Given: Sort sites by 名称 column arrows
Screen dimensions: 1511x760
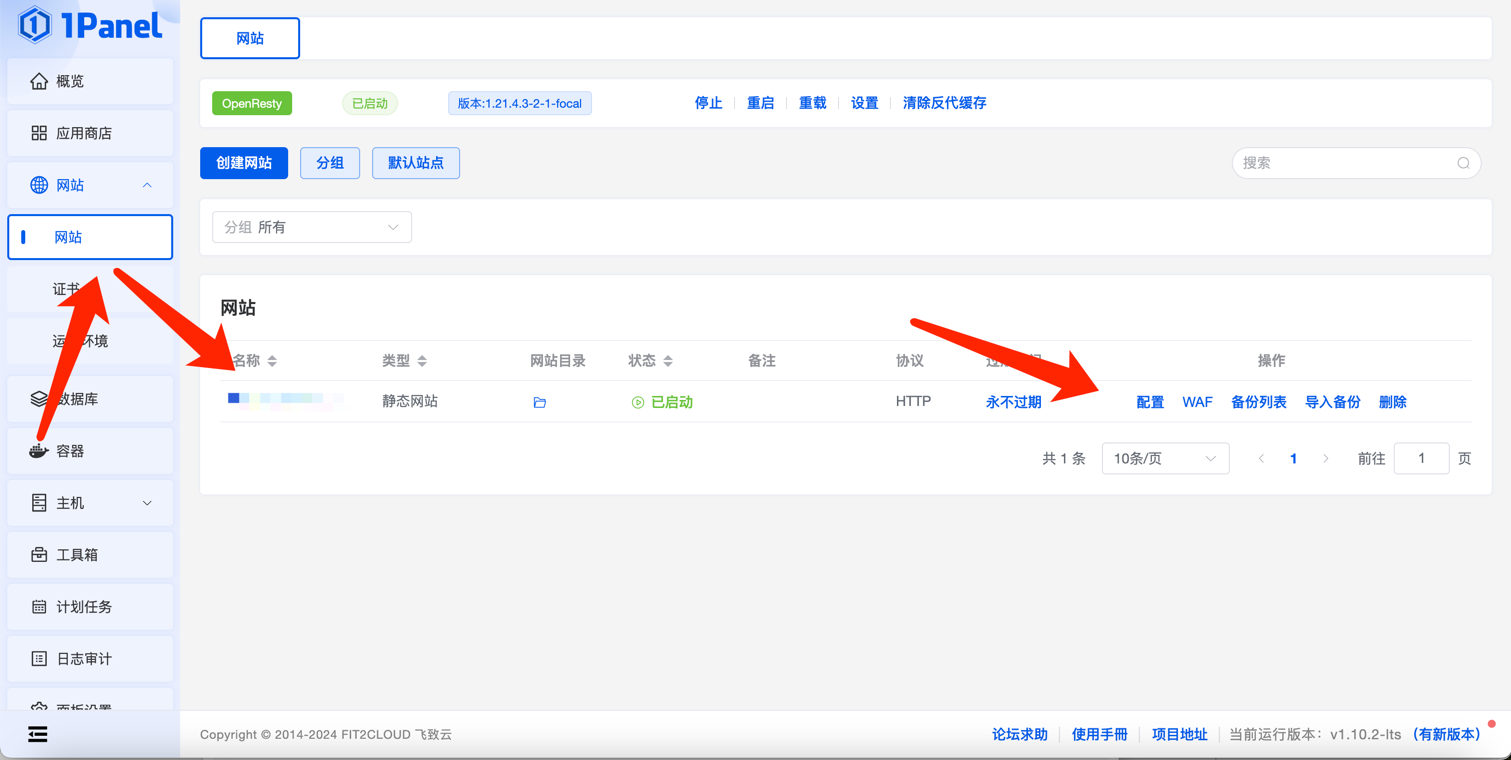Looking at the screenshot, I should tap(272, 361).
